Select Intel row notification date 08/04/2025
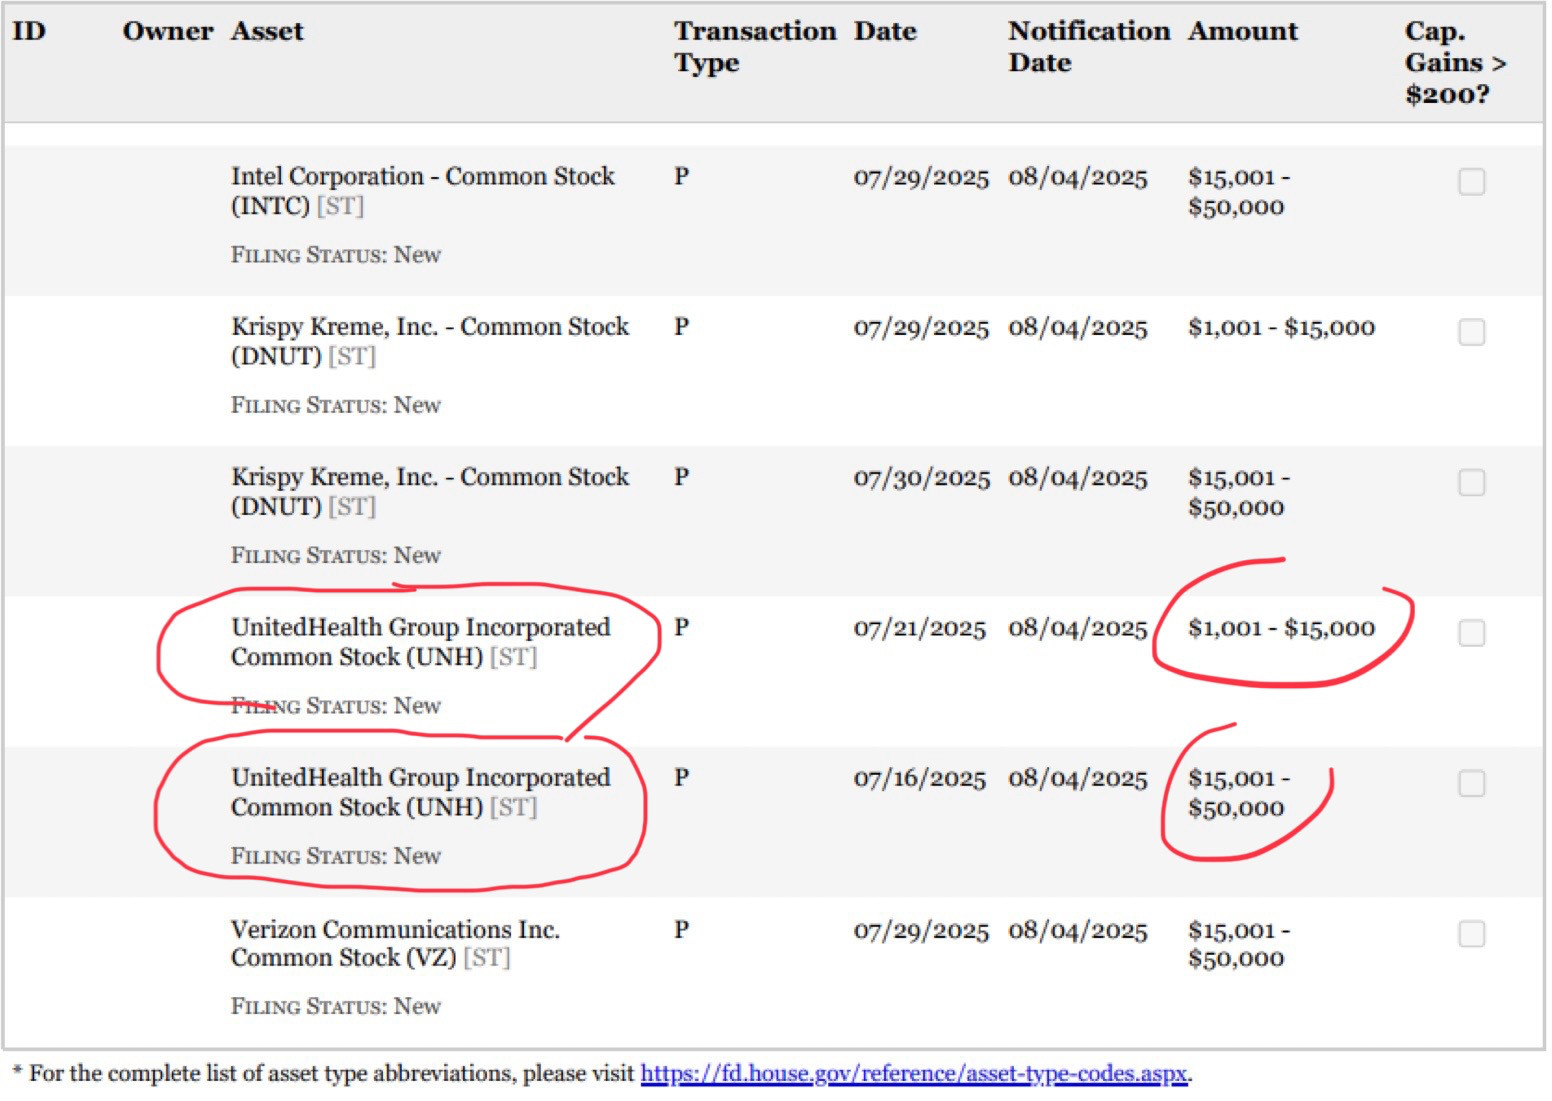This screenshot has width=1552, height=1101. coord(1077,177)
